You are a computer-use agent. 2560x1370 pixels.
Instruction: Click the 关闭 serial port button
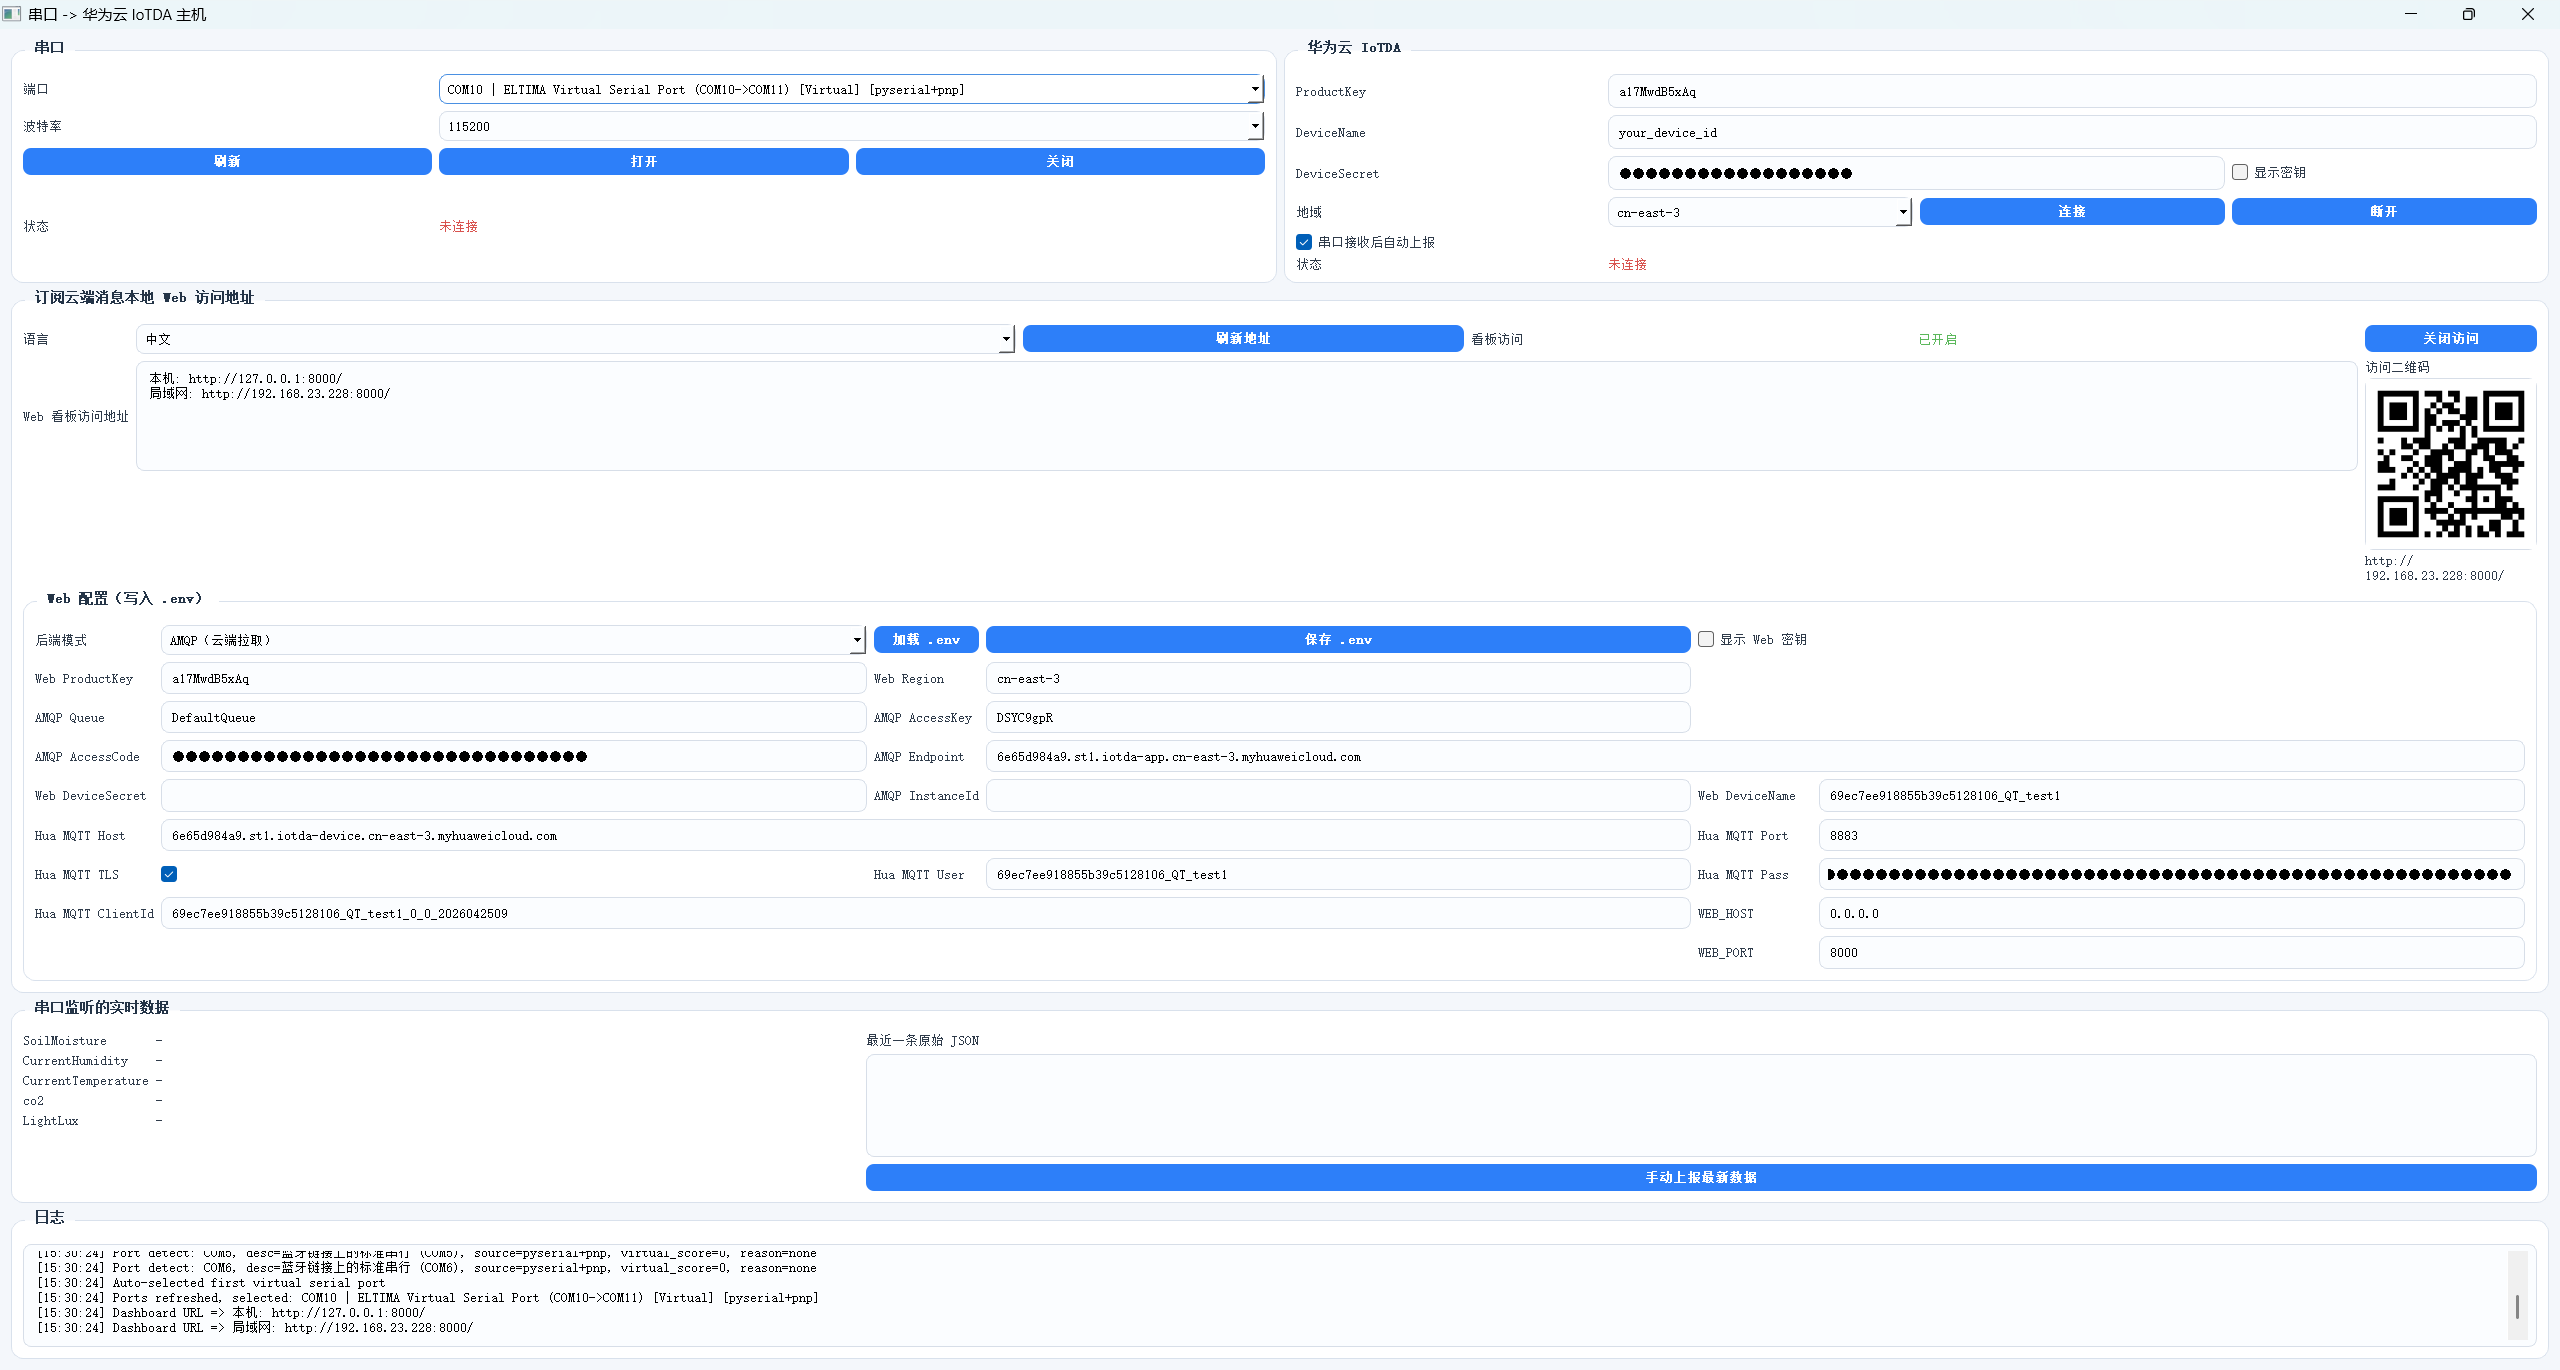pos(1060,161)
